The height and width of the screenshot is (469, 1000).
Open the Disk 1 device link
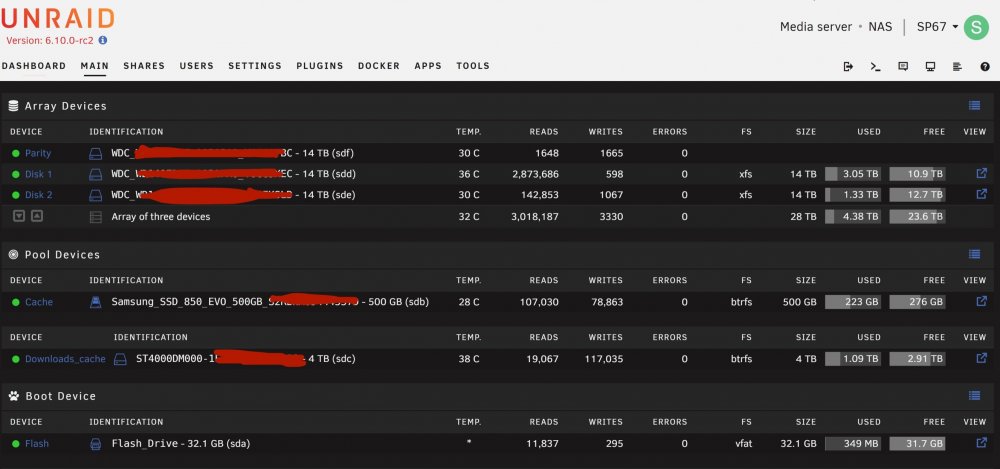39,174
